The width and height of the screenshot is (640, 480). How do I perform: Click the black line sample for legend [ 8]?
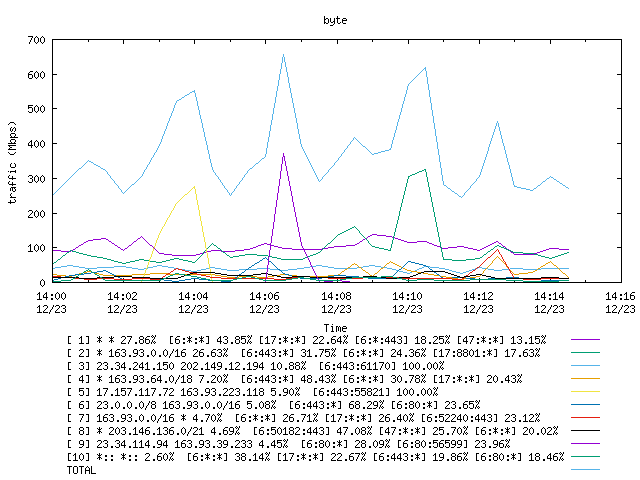point(585,431)
